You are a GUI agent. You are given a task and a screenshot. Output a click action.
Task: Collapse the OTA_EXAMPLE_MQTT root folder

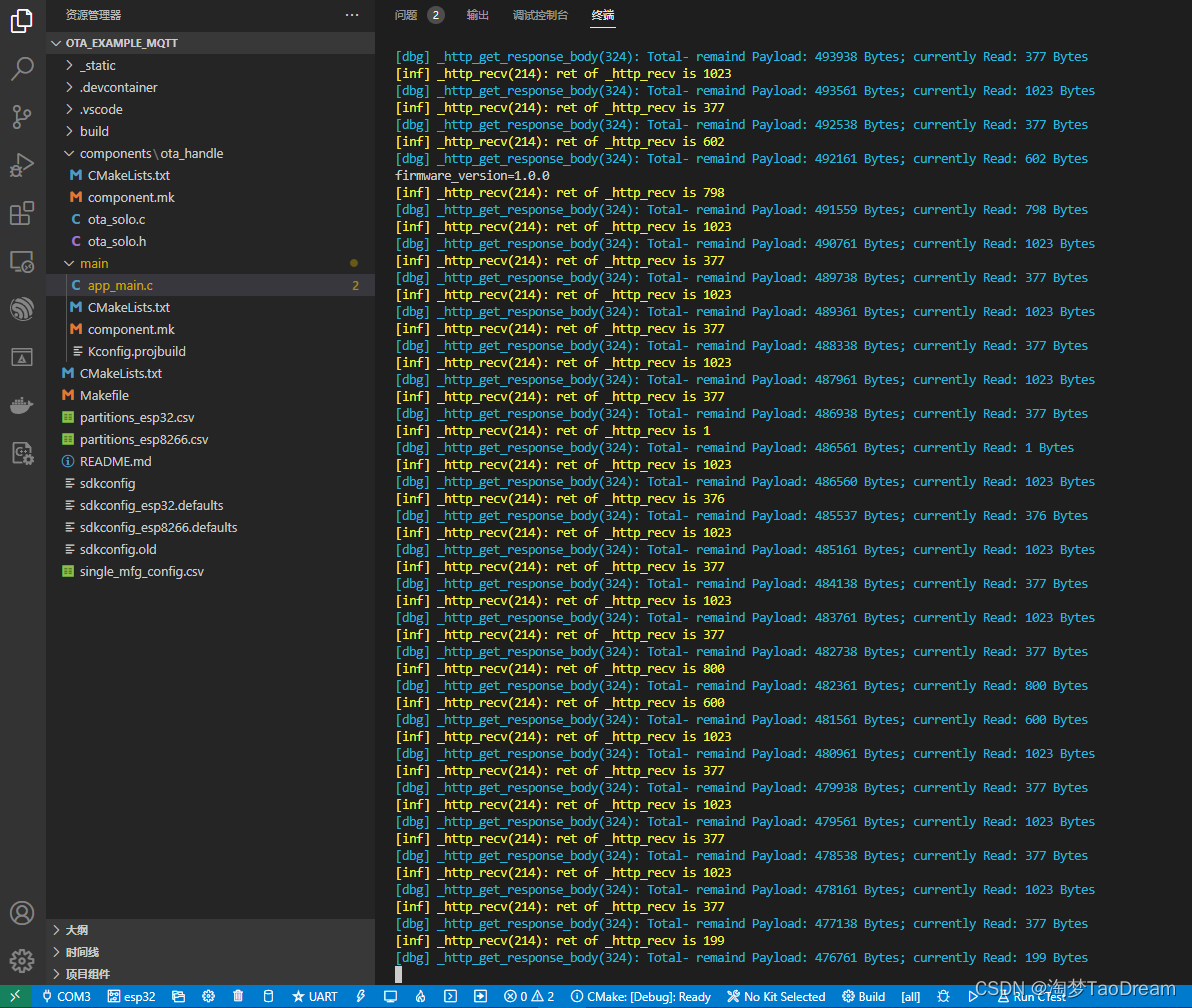tap(211, 43)
